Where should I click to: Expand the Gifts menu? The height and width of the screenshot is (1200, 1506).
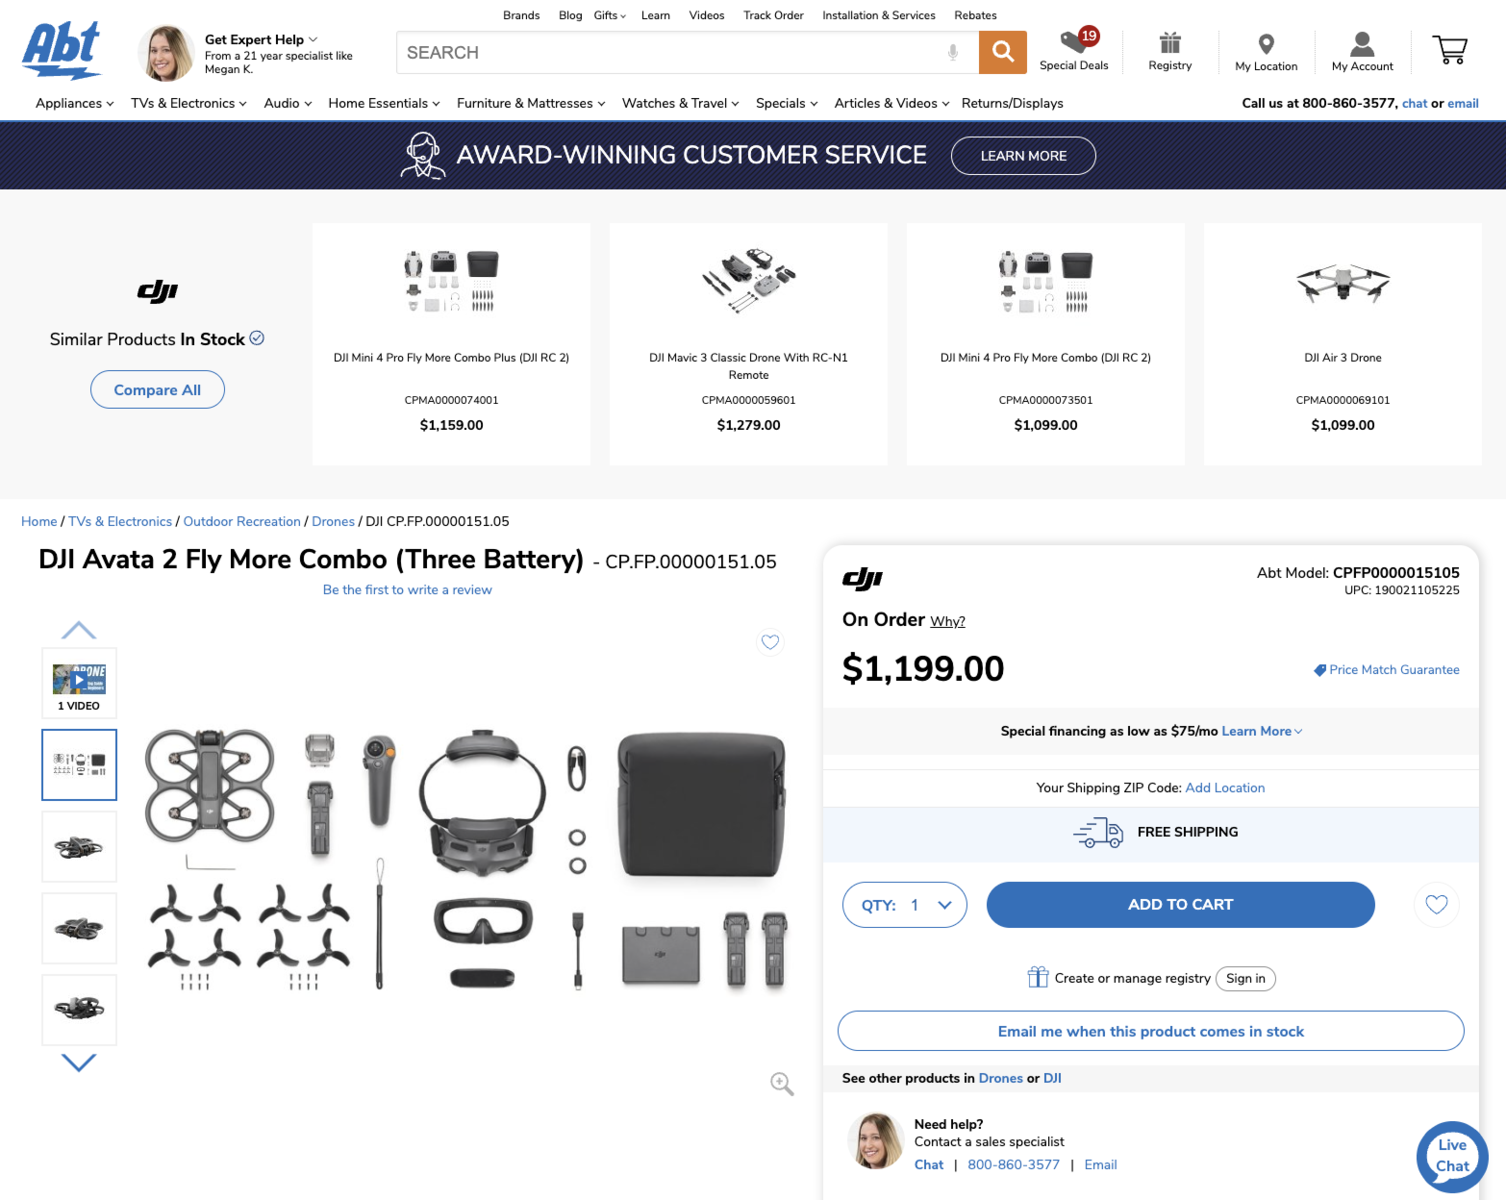tap(610, 16)
